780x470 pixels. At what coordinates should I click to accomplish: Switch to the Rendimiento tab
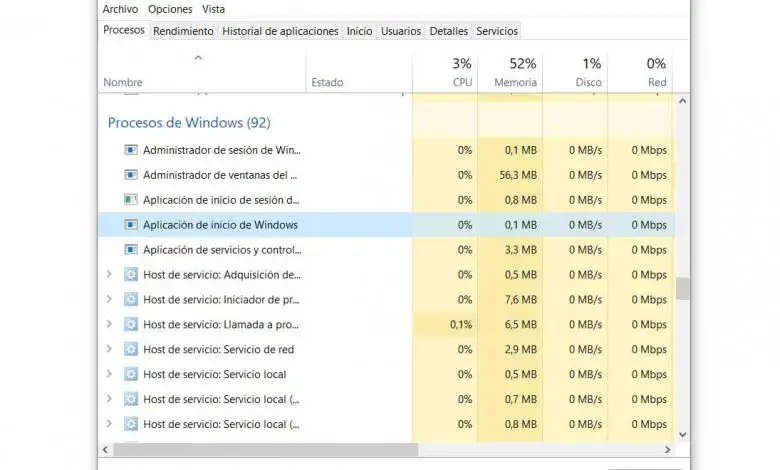pos(183,31)
